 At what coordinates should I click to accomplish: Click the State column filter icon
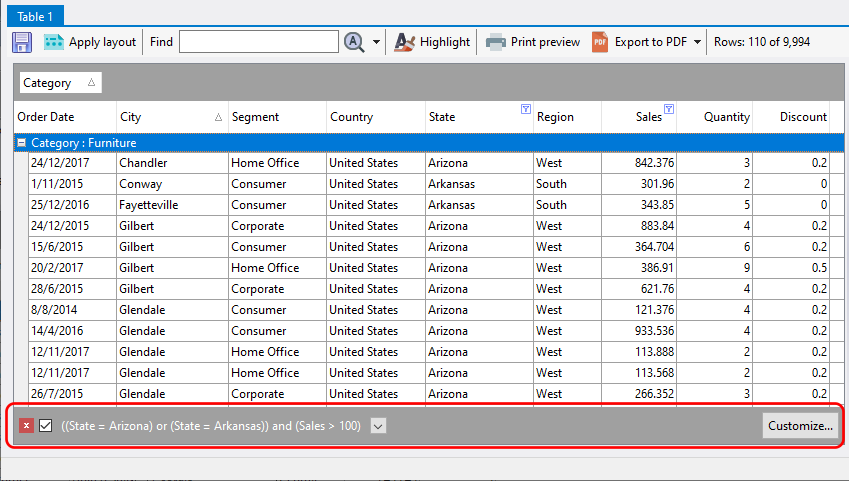coord(526,110)
